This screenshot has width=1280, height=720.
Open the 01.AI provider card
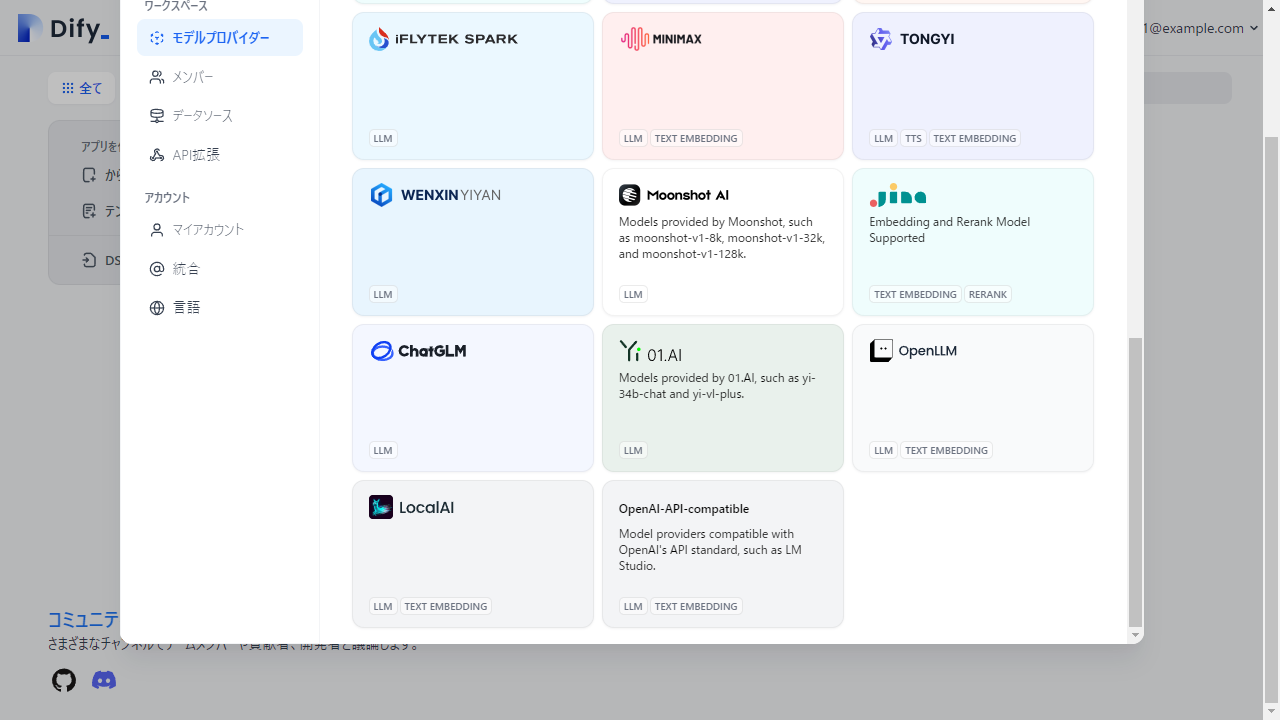(722, 397)
